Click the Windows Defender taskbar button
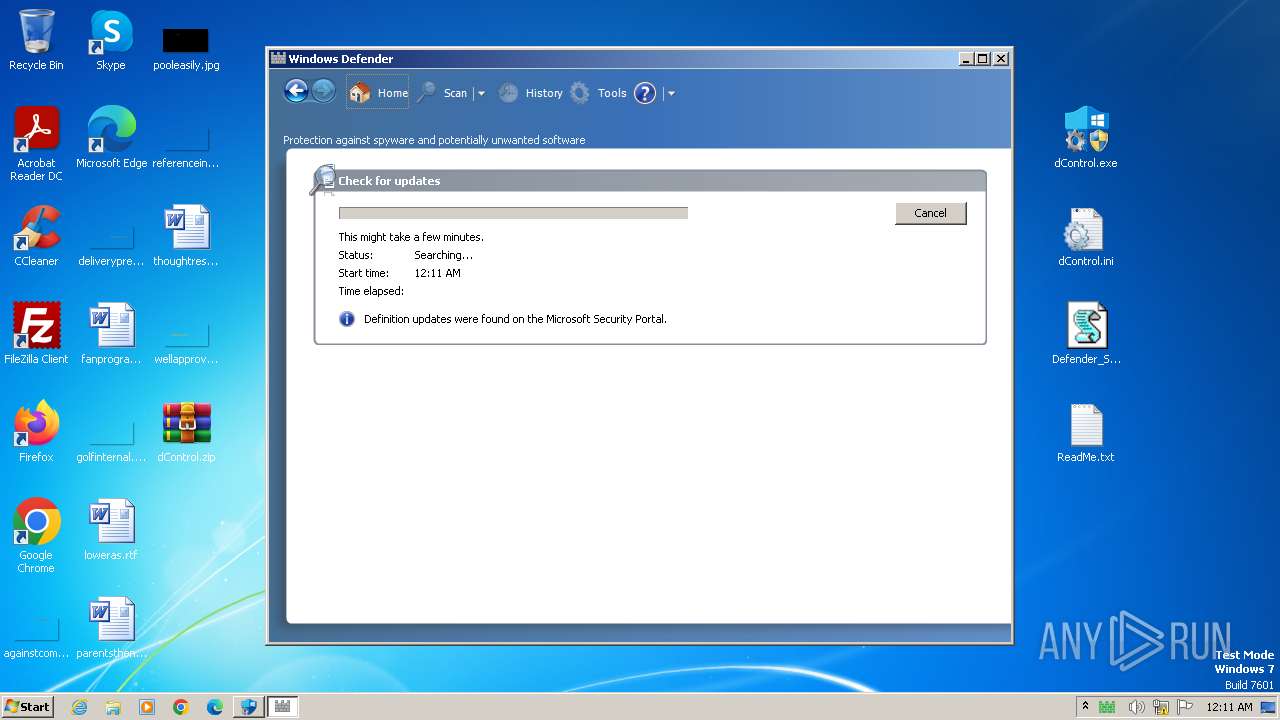Image resolution: width=1280 pixels, height=720 pixels. point(282,707)
